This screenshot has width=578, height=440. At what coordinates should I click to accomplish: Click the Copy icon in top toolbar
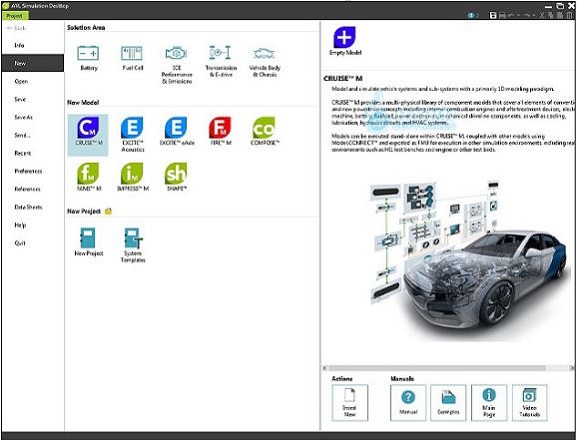point(551,15)
